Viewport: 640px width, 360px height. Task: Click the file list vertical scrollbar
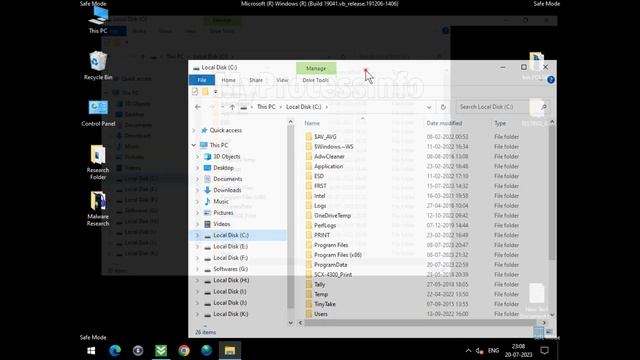[552, 192]
